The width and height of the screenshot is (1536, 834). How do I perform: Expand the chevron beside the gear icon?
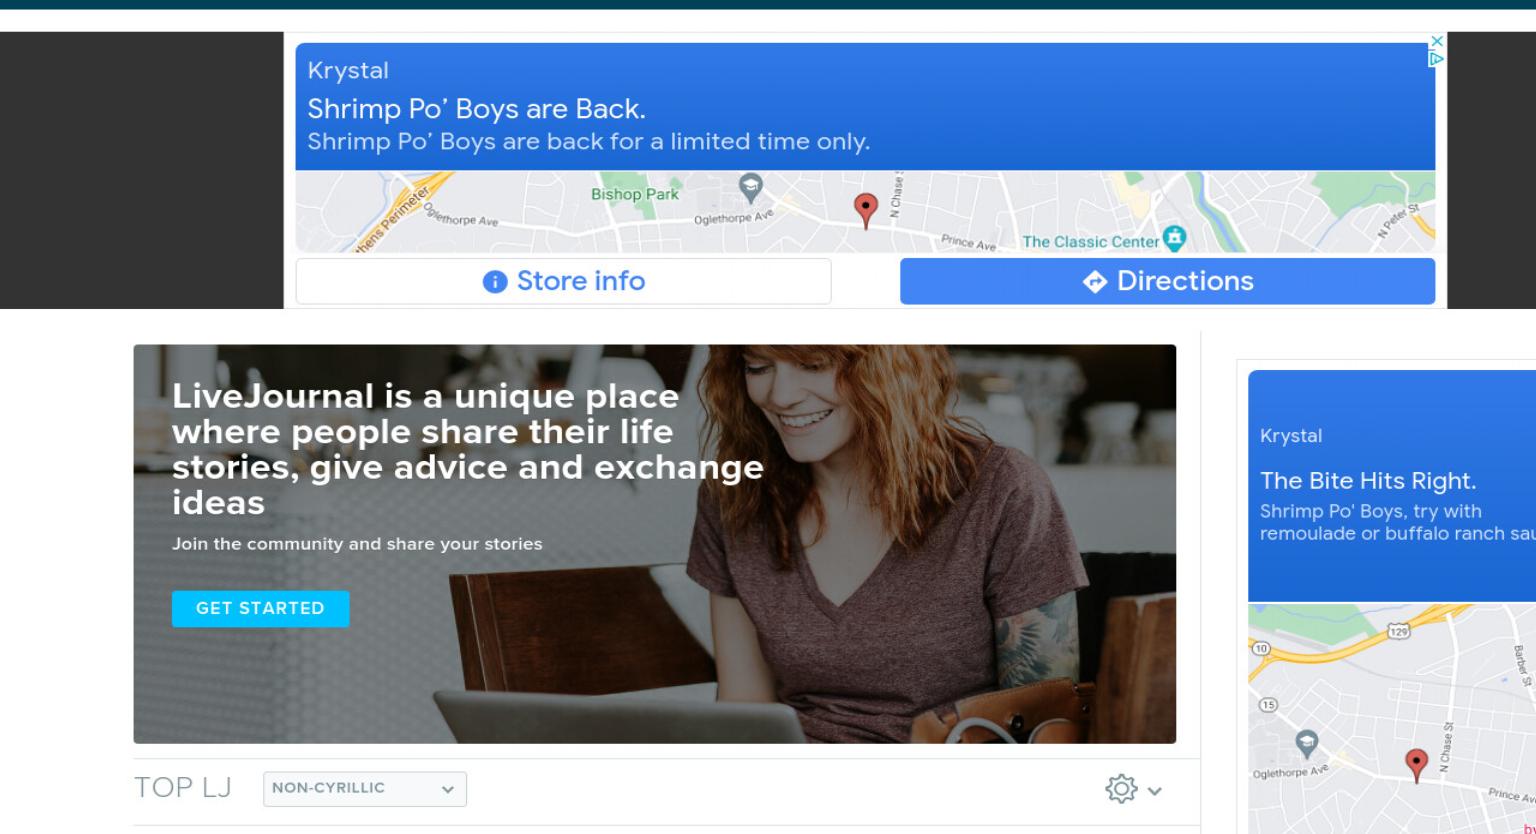pos(1155,791)
